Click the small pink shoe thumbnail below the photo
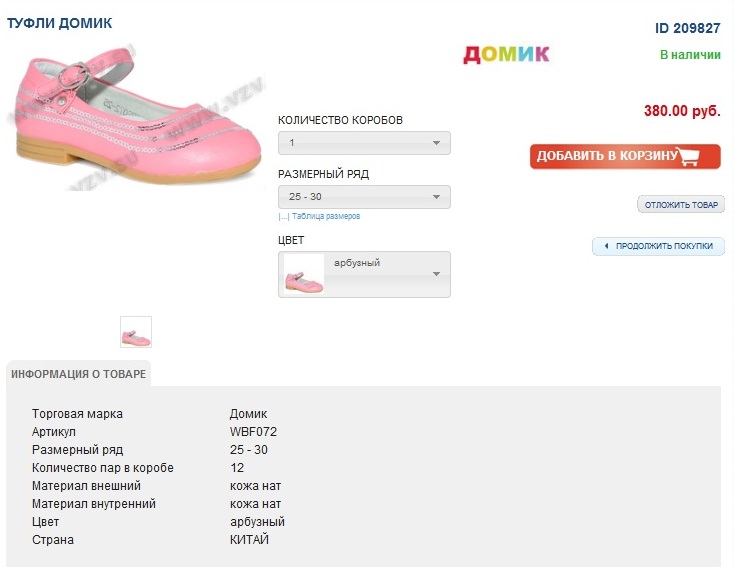734x567 pixels. [136, 332]
